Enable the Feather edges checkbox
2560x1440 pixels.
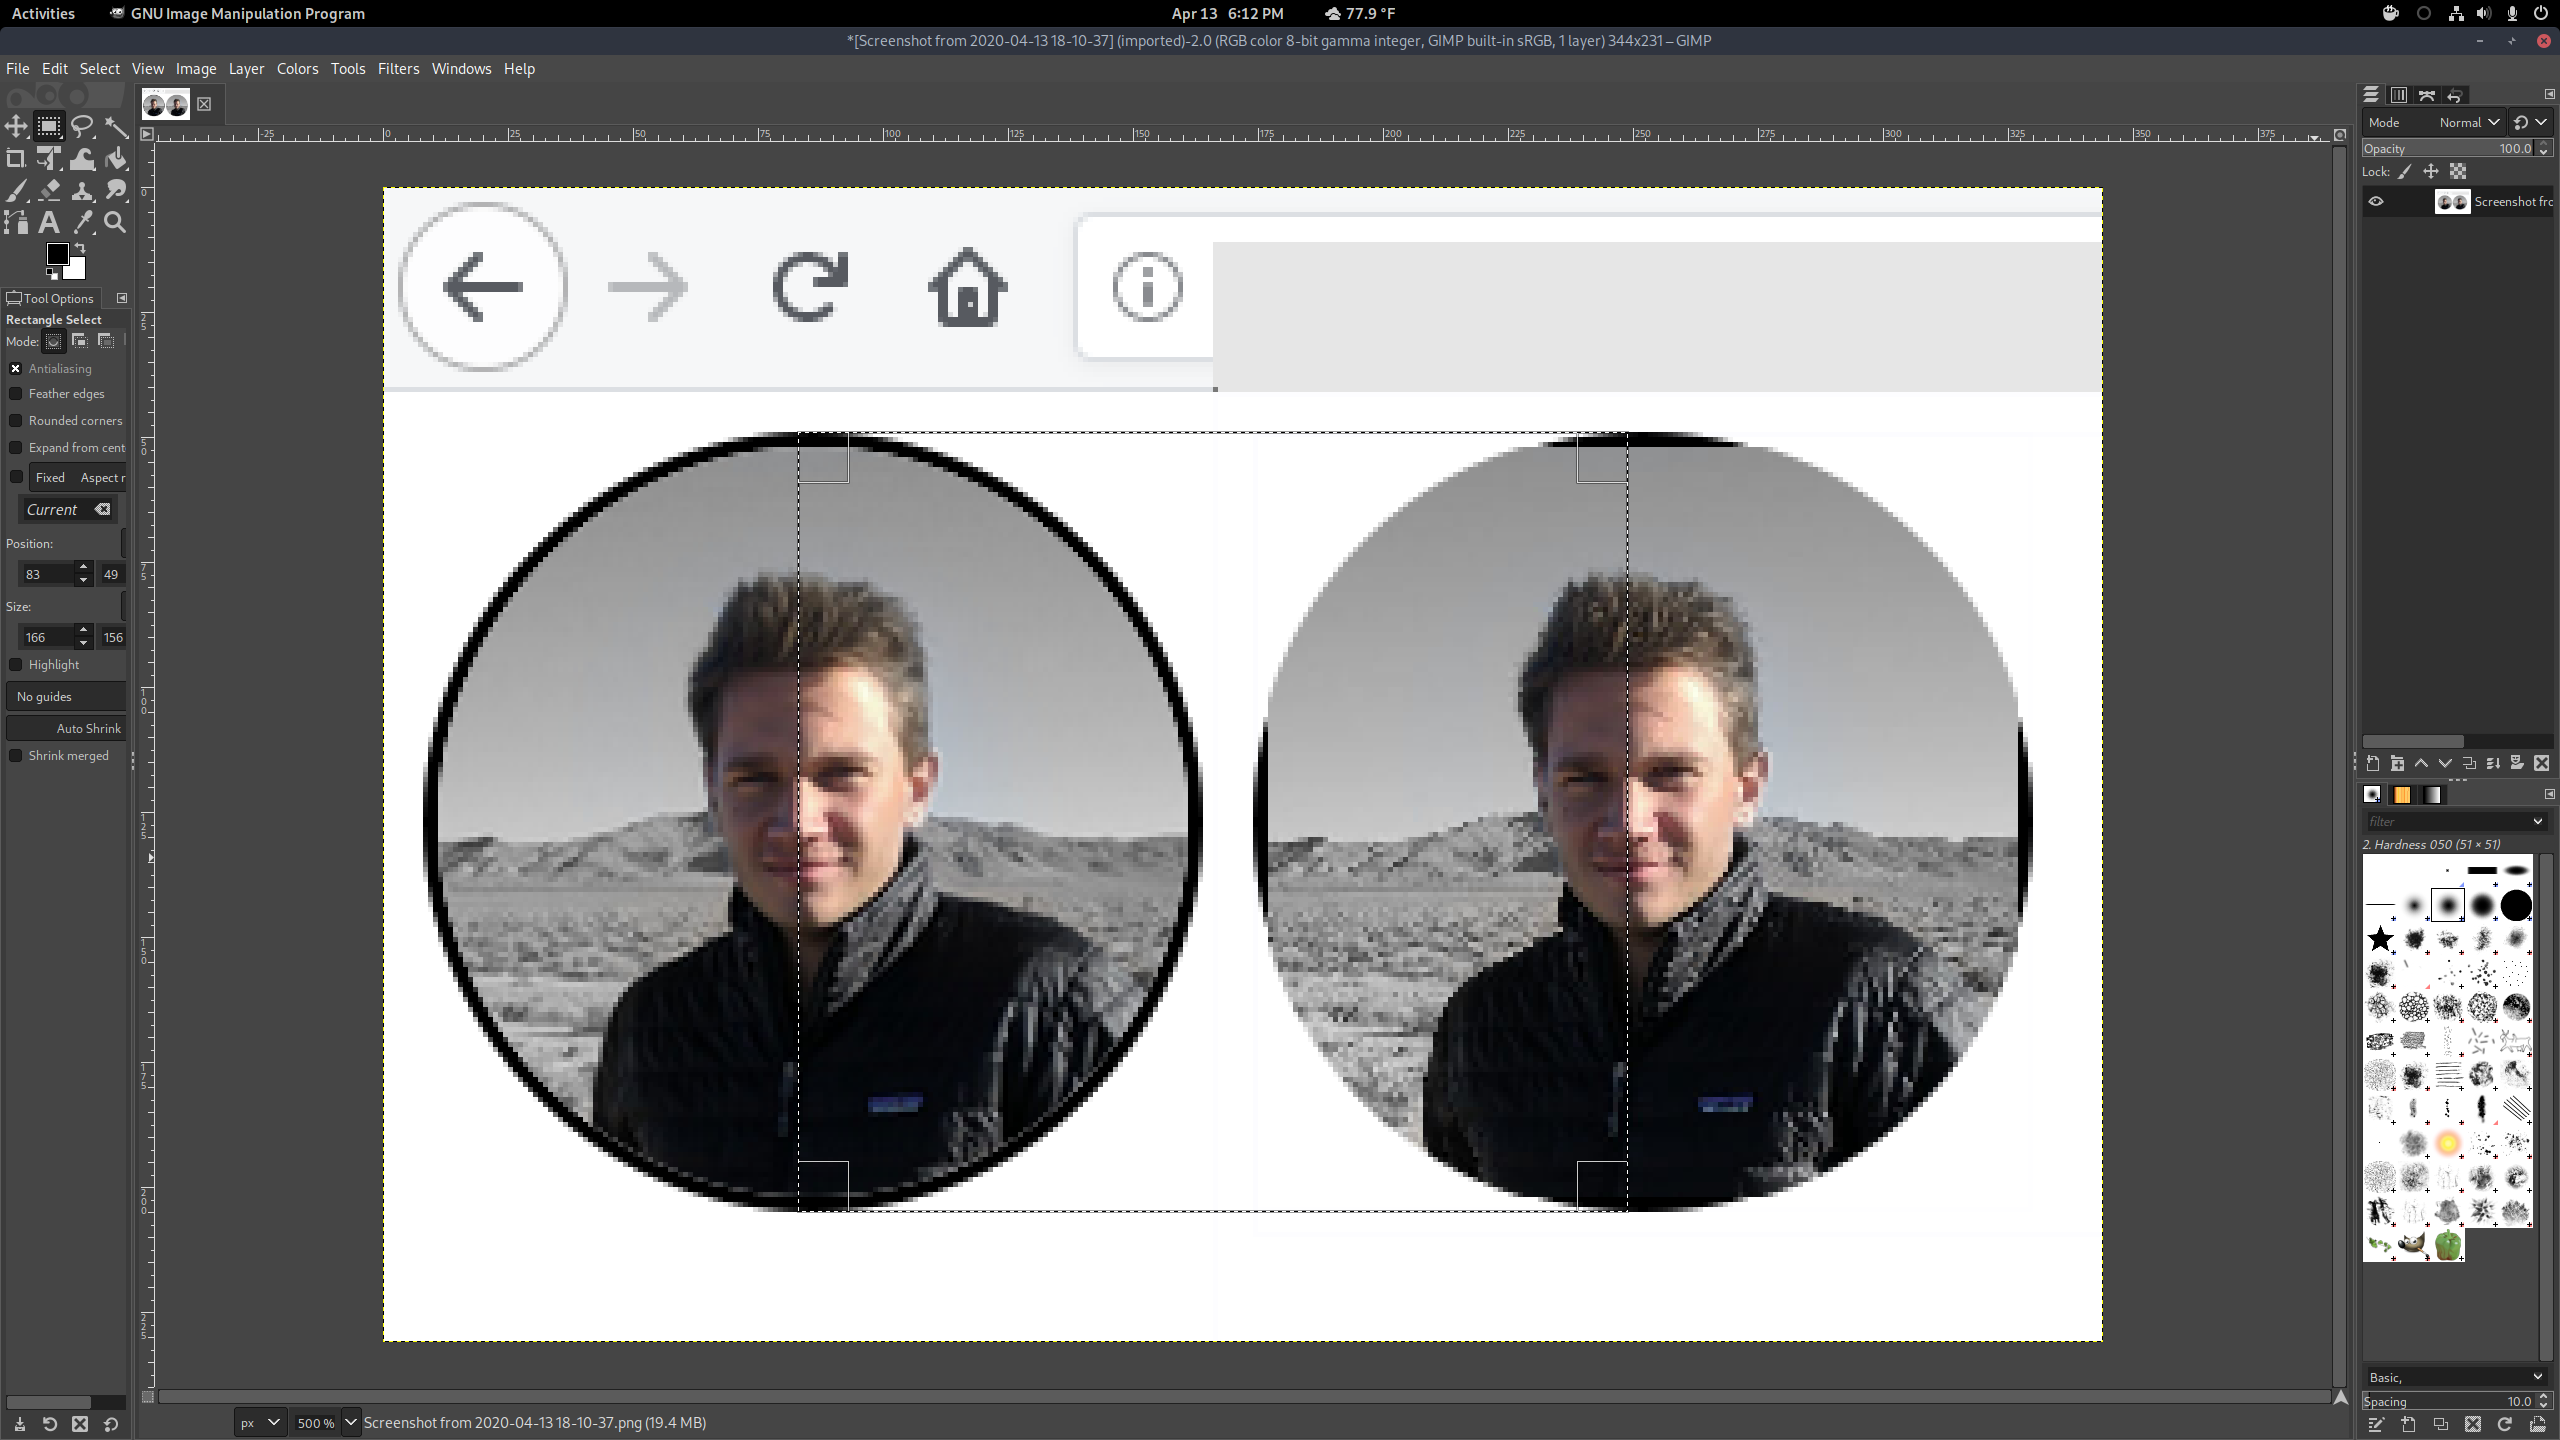point(16,394)
